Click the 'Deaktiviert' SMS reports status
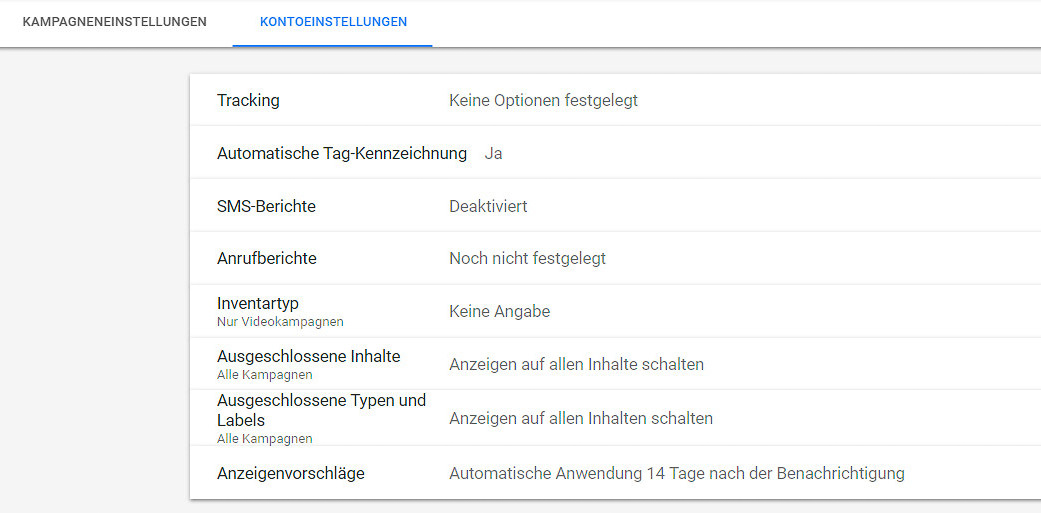Image resolution: width=1041 pixels, height=513 pixels. click(488, 206)
